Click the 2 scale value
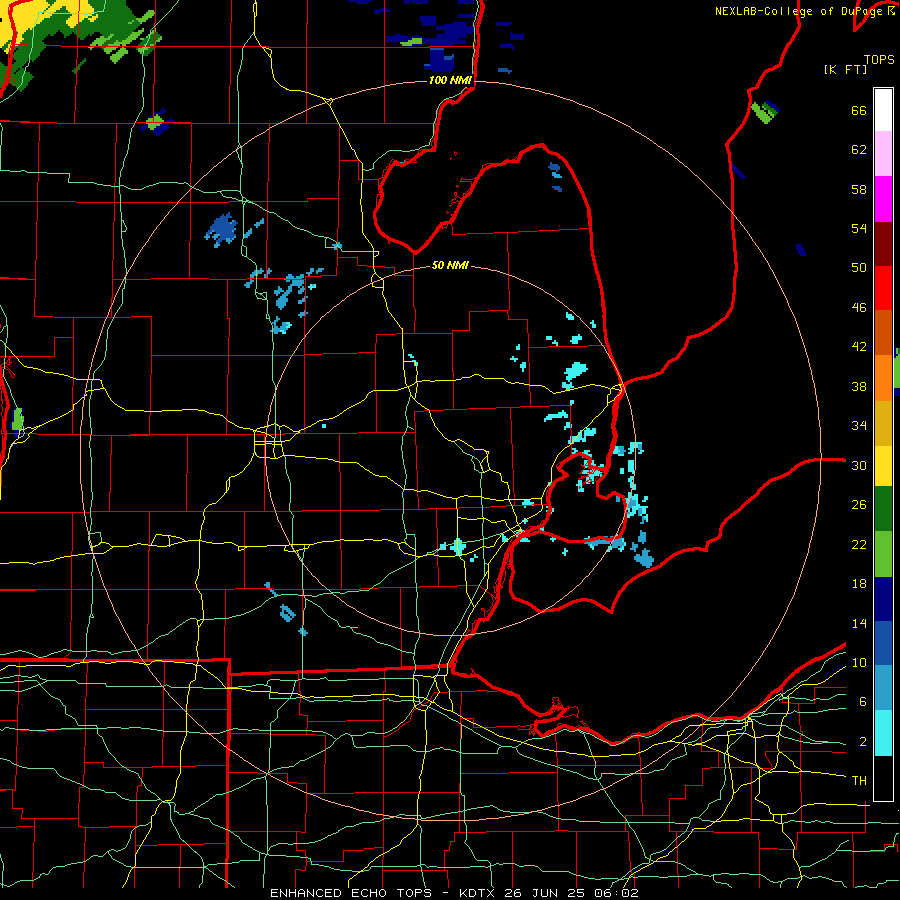 pyautogui.click(x=862, y=742)
